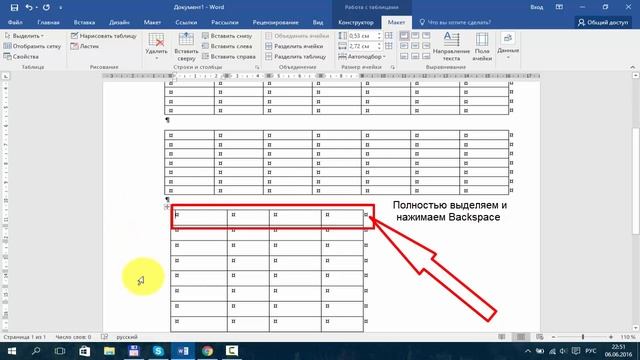
Task: Click Разделить ячейки
Action: (294, 46)
